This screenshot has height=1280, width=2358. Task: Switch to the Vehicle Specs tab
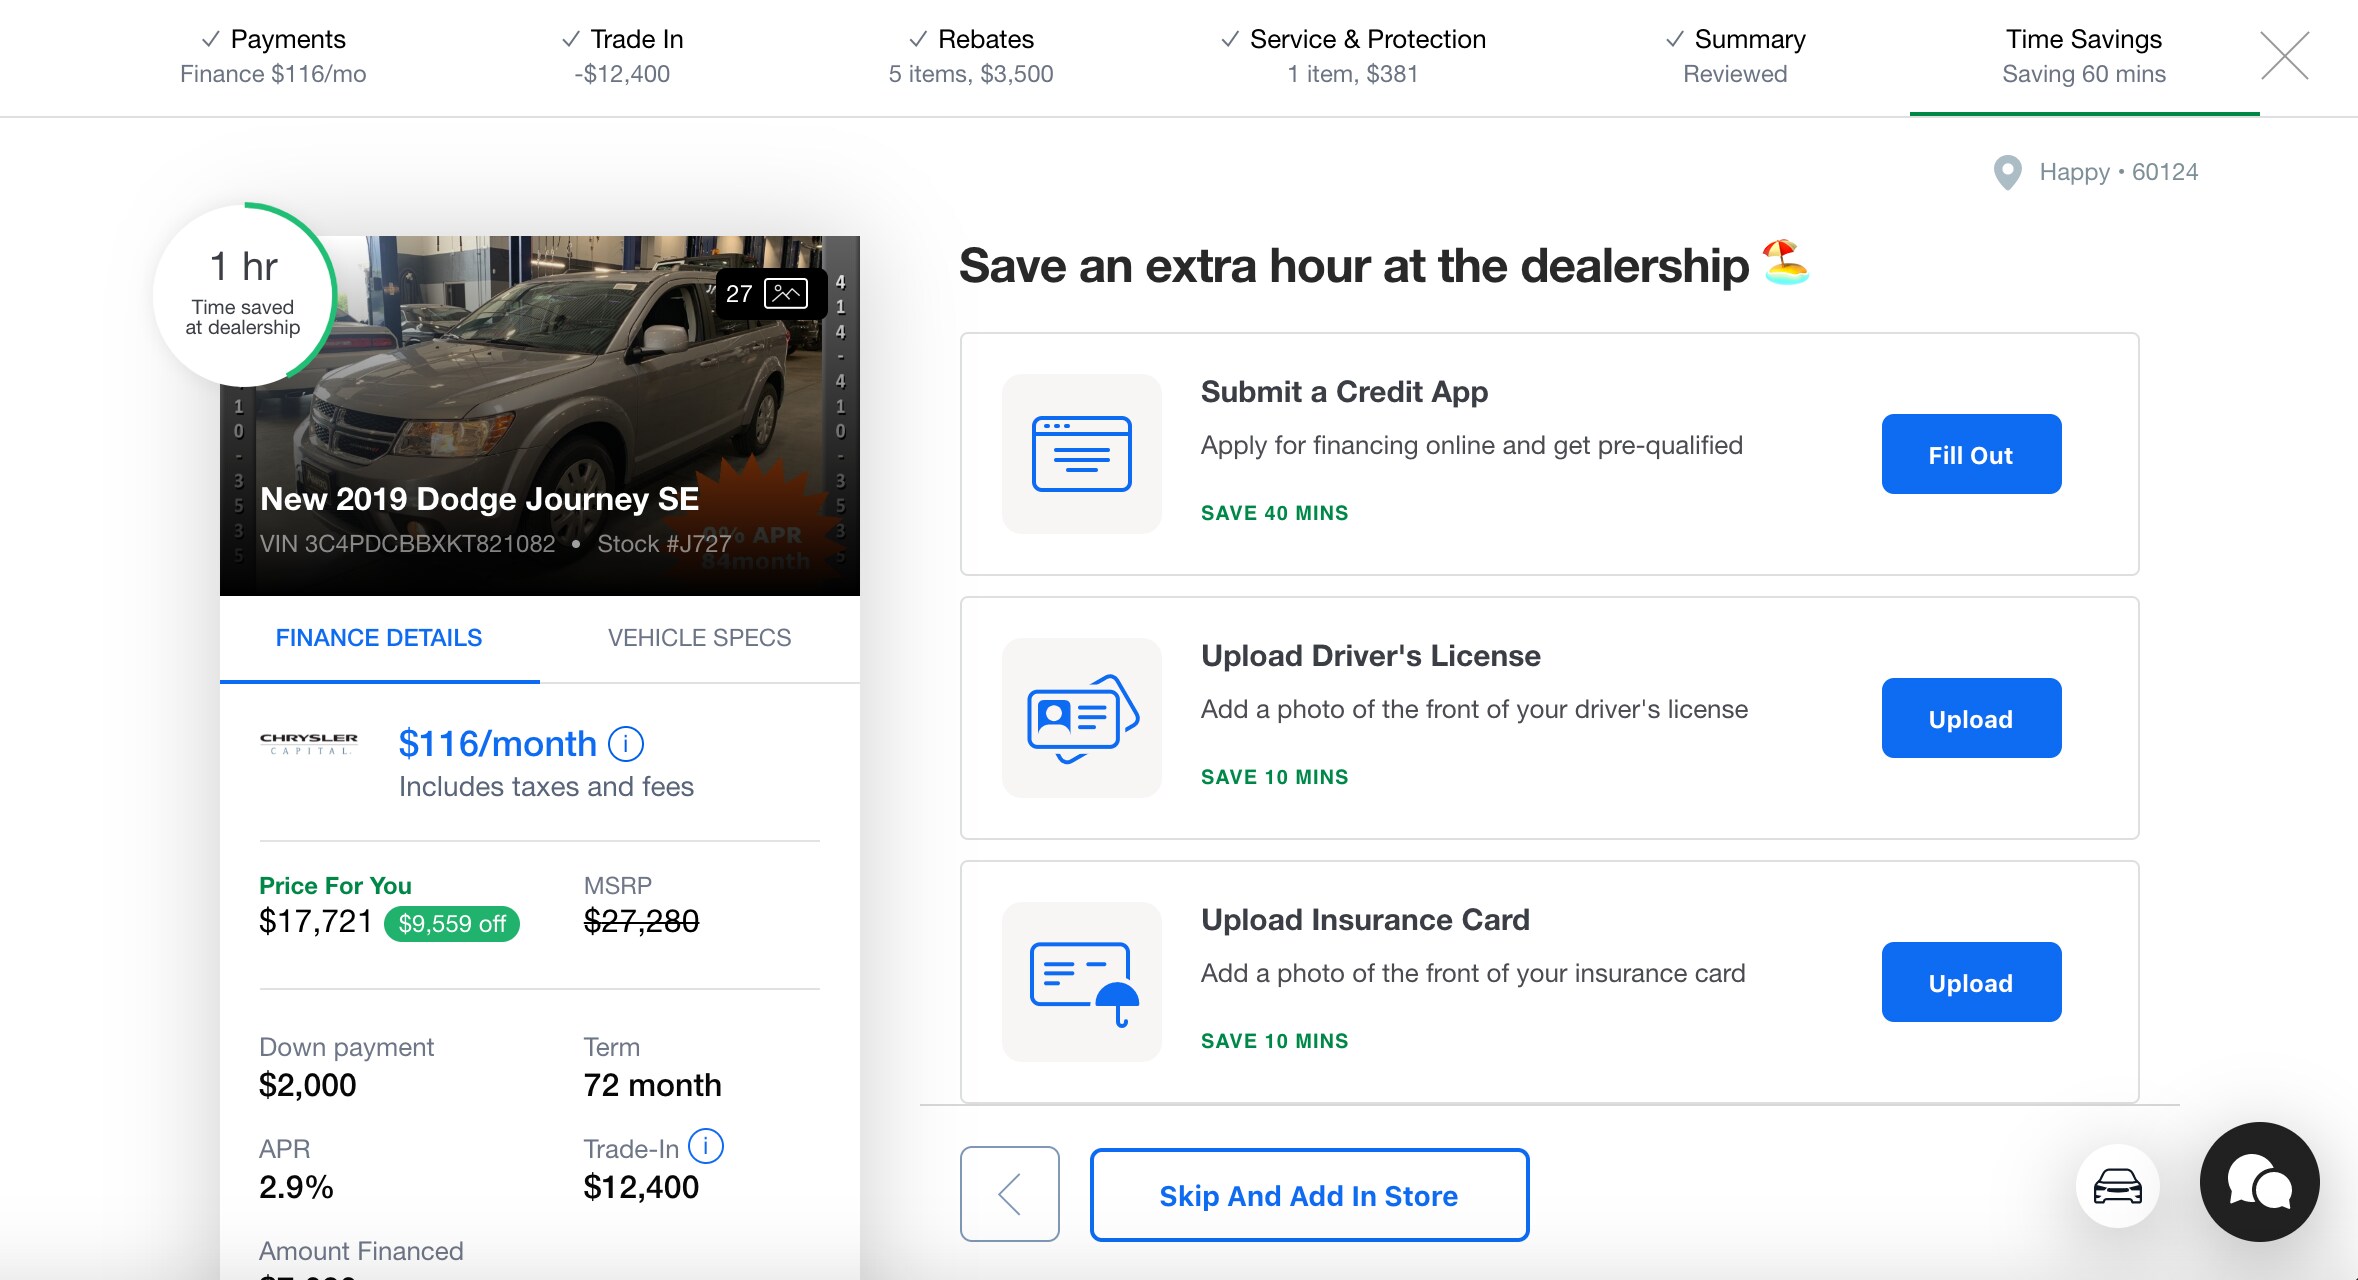[699, 638]
